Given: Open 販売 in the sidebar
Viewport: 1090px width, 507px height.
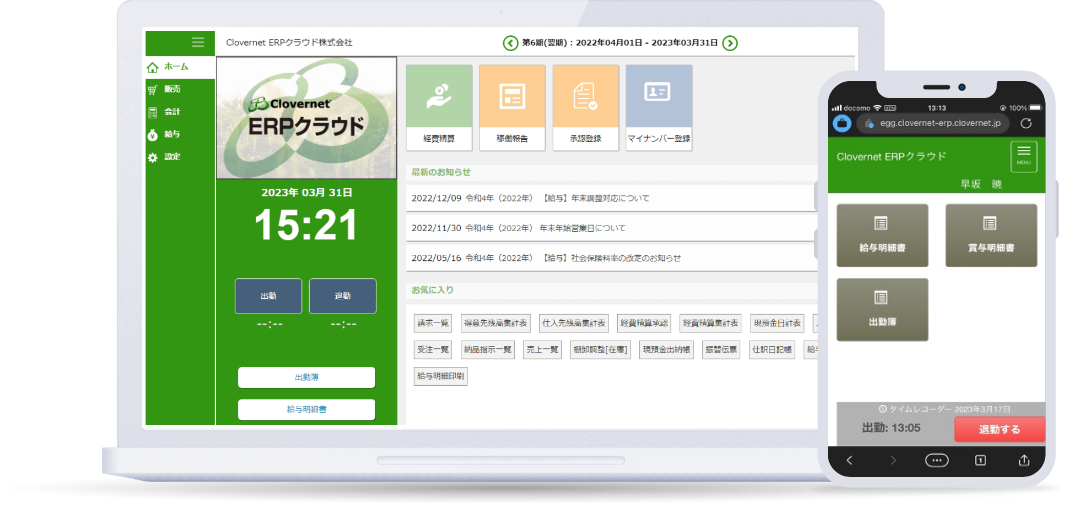Looking at the screenshot, I should [180, 90].
